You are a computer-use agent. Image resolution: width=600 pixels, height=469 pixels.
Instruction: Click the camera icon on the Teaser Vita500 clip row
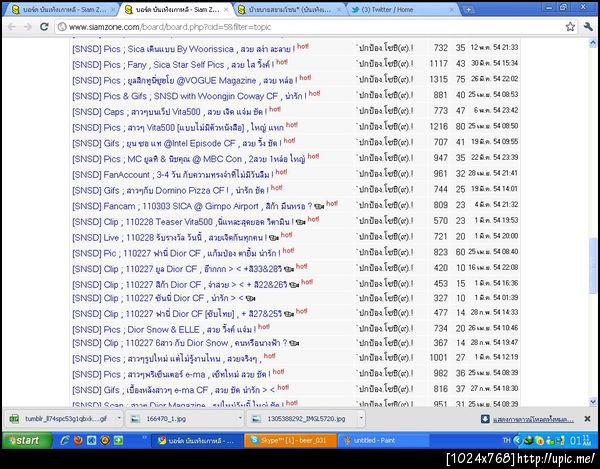pyautogui.click(x=300, y=222)
